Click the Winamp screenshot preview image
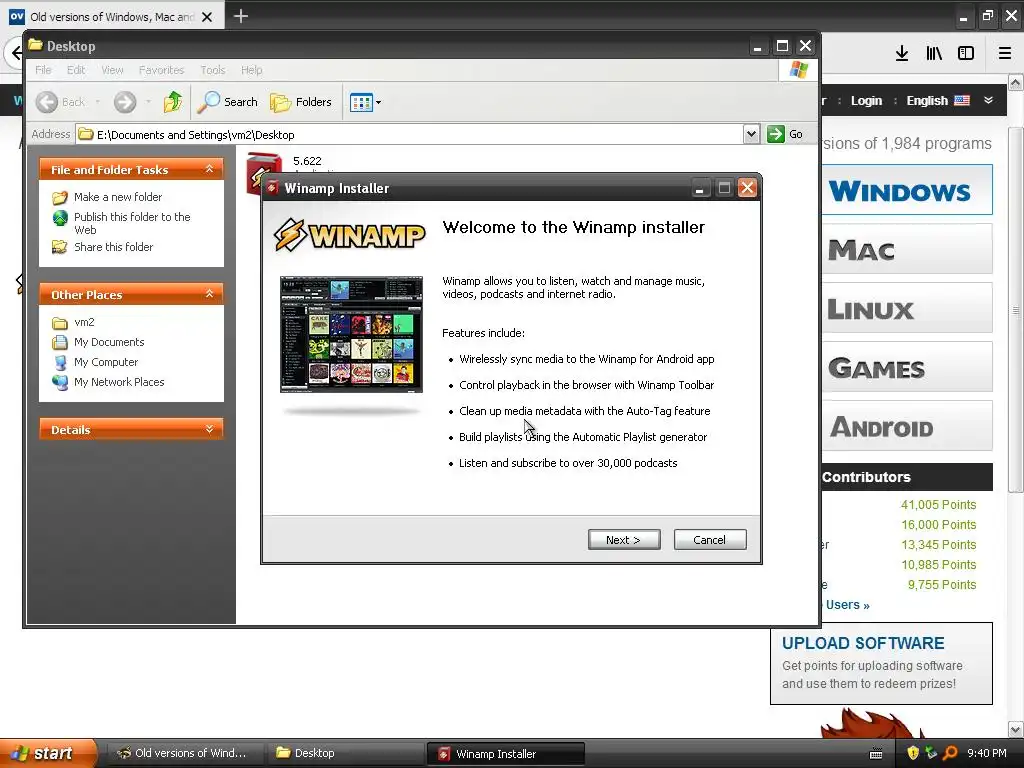Image resolution: width=1024 pixels, height=768 pixels. pos(351,334)
